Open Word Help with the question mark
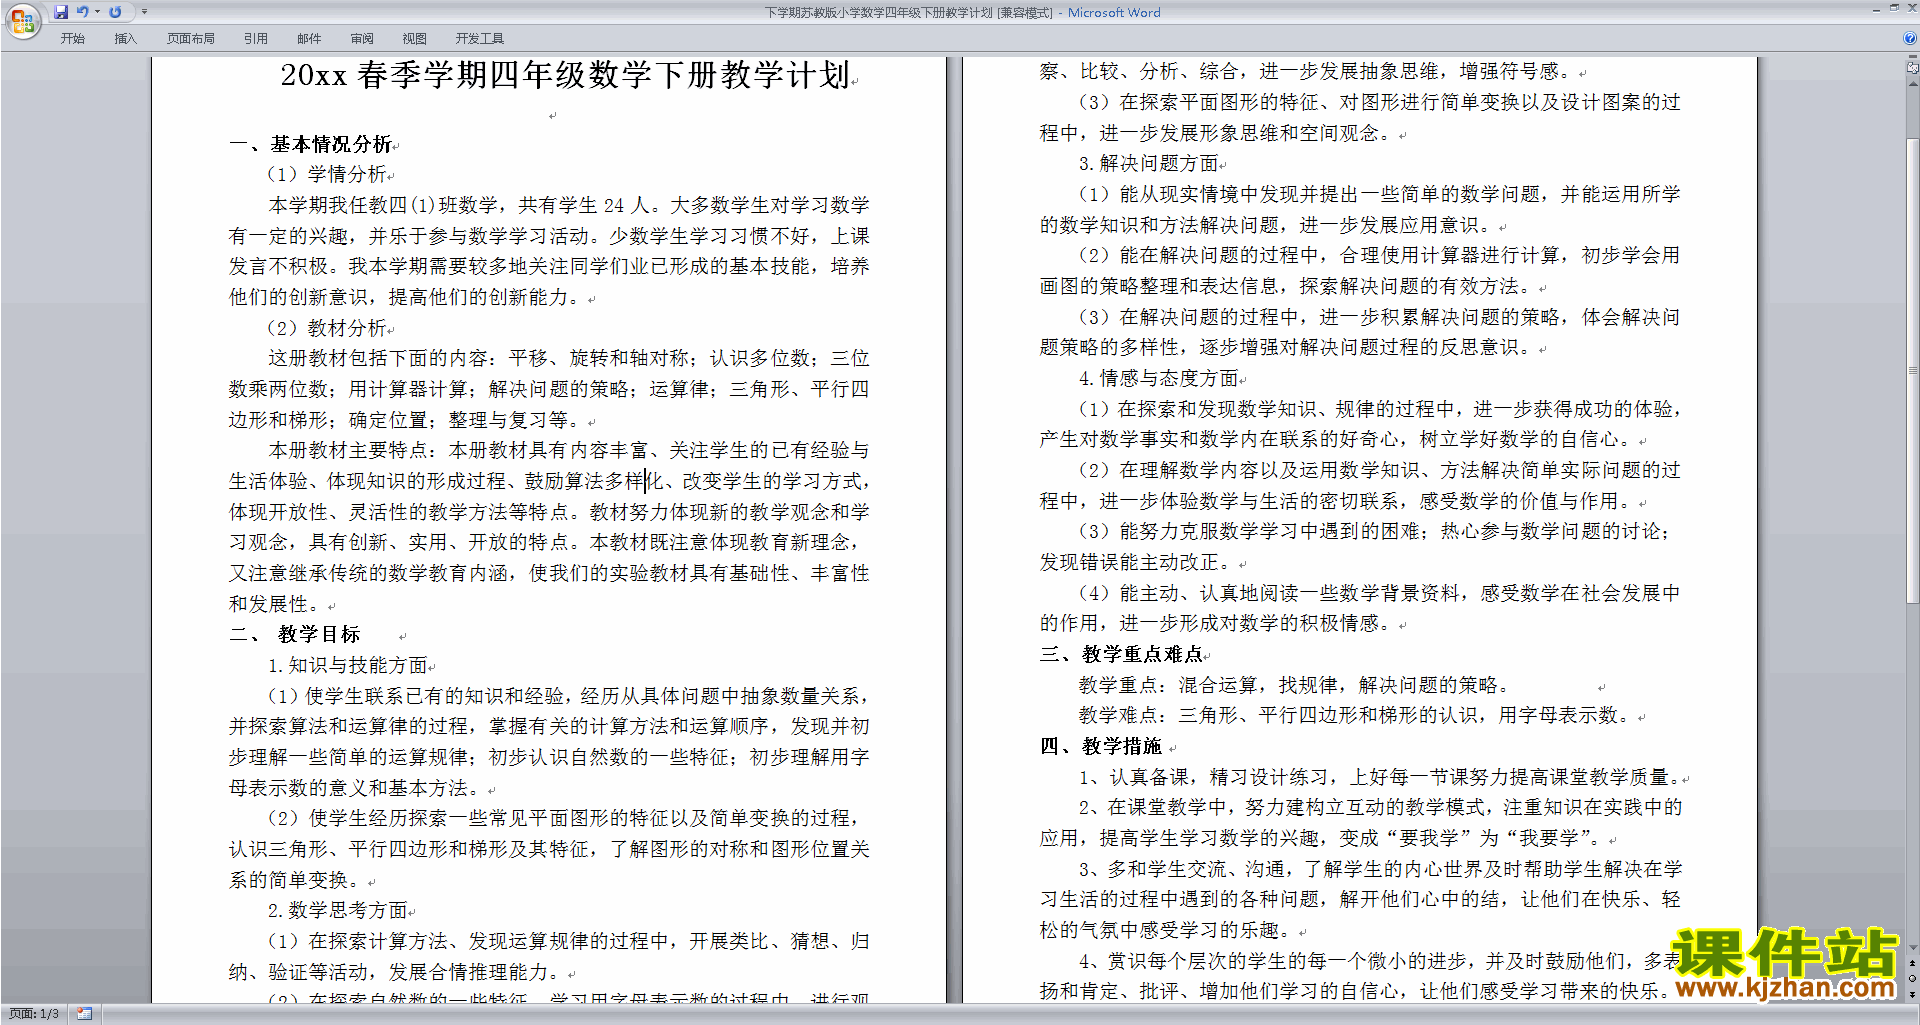 (1910, 38)
